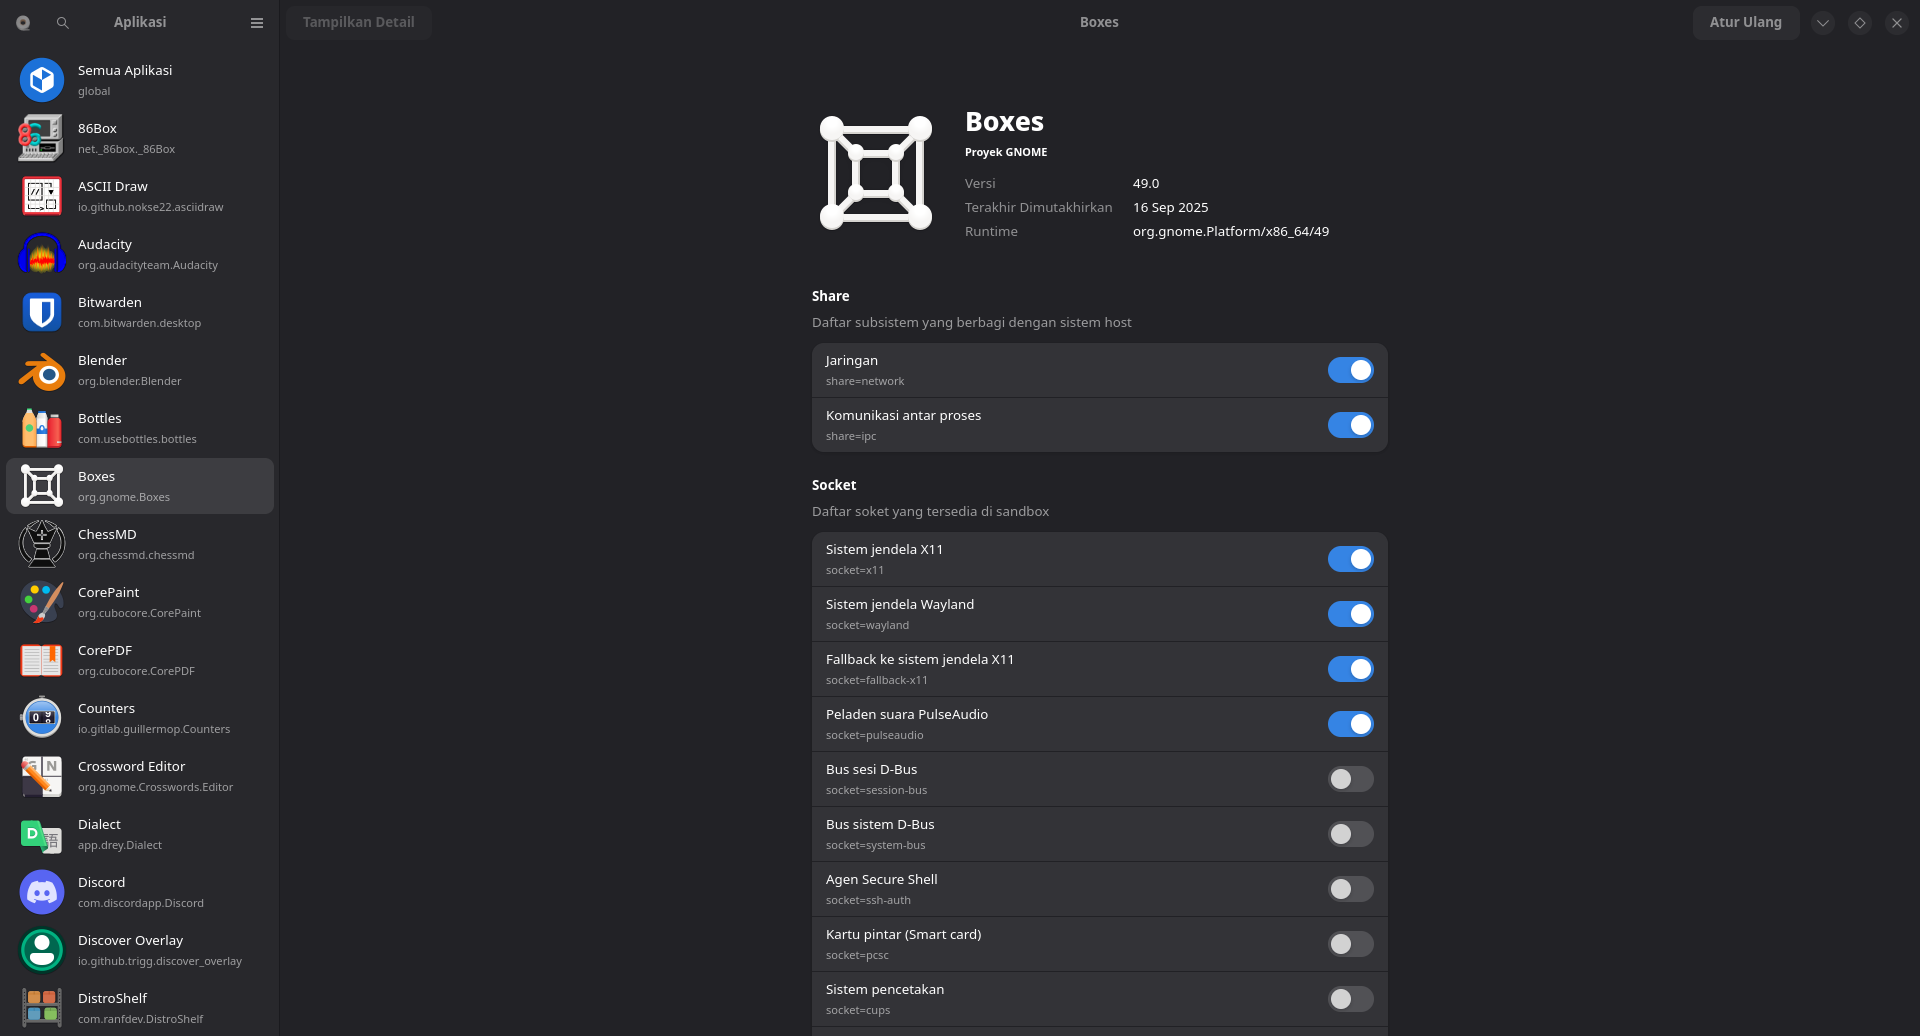The height and width of the screenshot is (1036, 1920).
Task: Click the Bottles app icon
Action: [42, 428]
